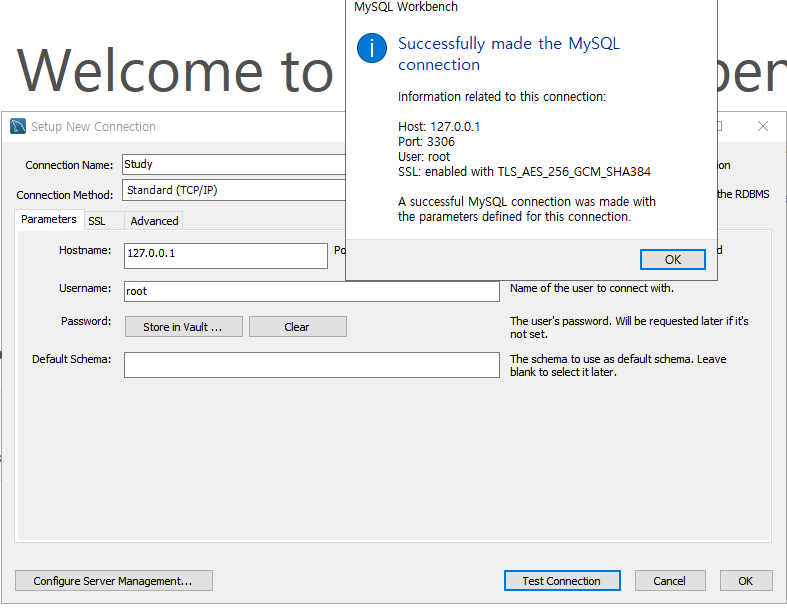Click the blue information icon in the dialog
The height and width of the screenshot is (608, 787).
tap(371, 48)
